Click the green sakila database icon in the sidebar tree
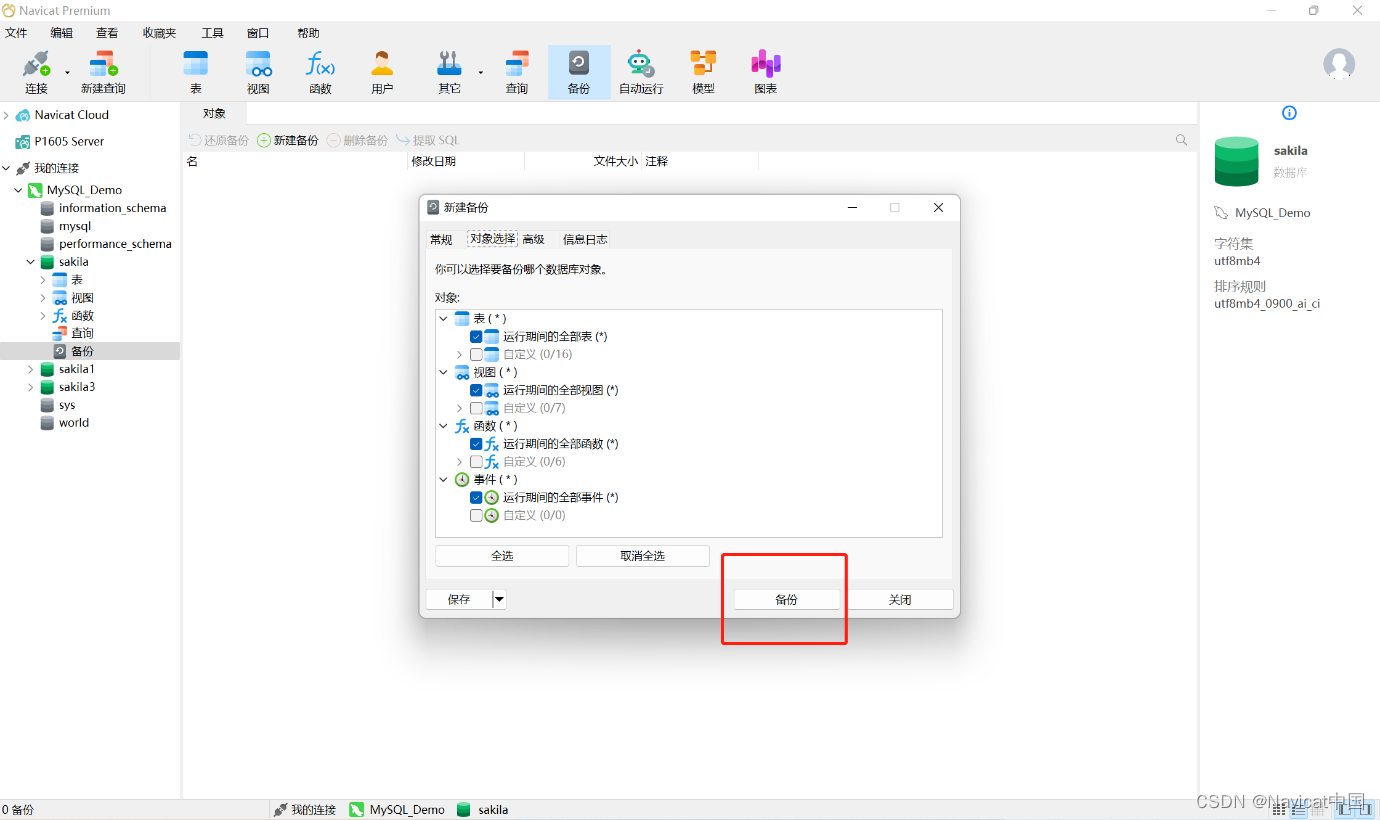The height and width of the screenshot is (820, 1380). point(47,262)
